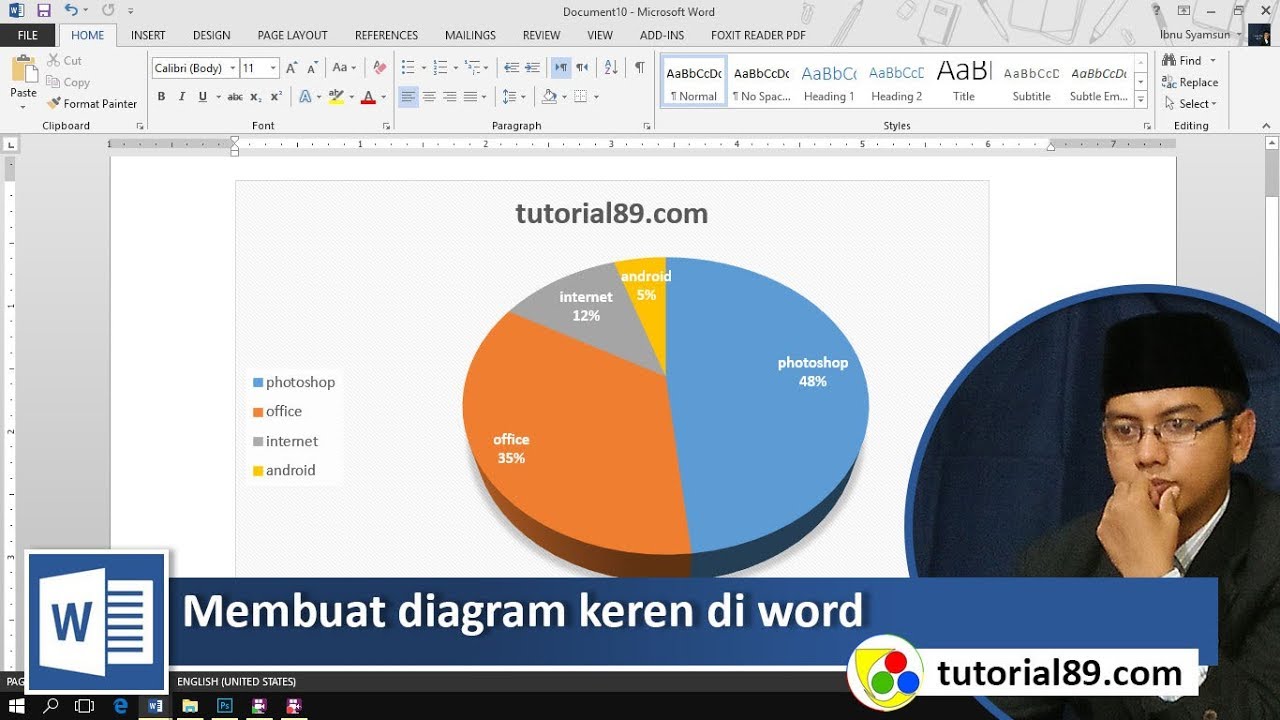Expand the Styles gallery
Screen dimensions: 1280x720
coord(1141,98)
